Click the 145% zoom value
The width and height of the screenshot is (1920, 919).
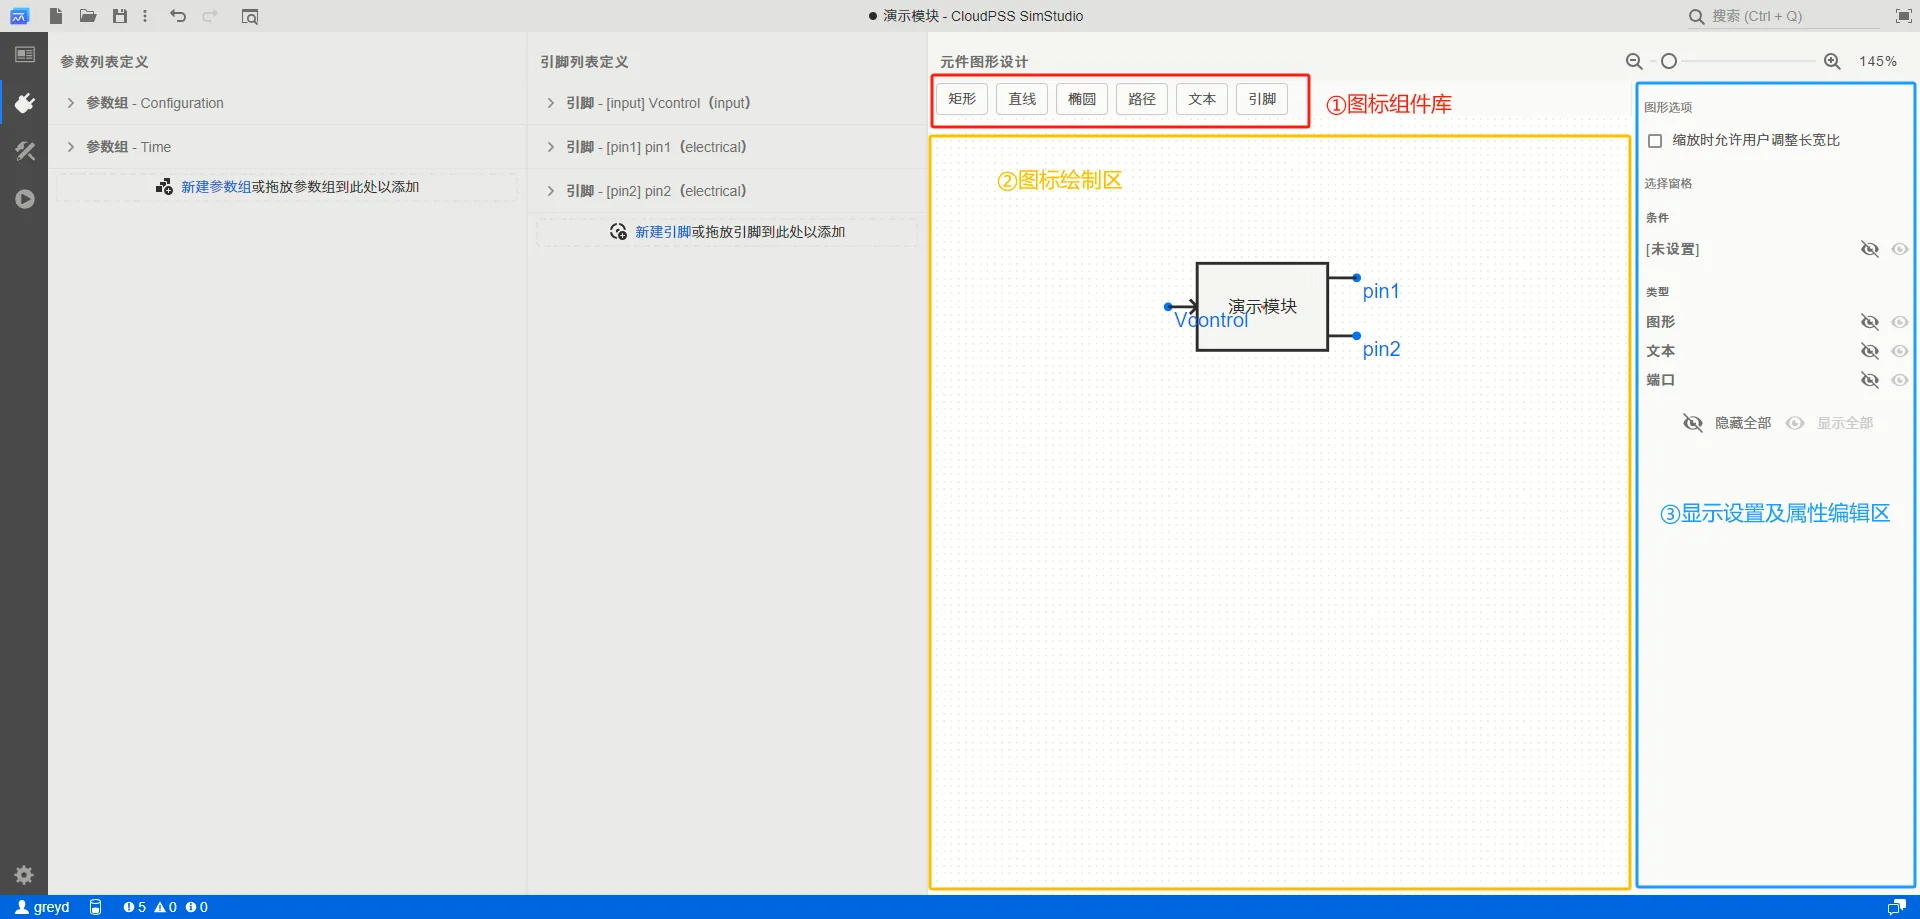coord(1878,61)
